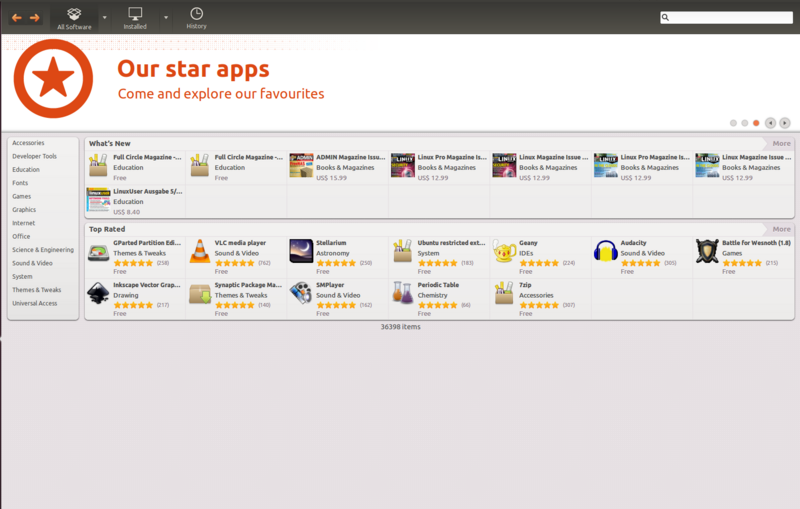Choose the Games category in sidebar
The image size is (800, 509).
(22, 197)
